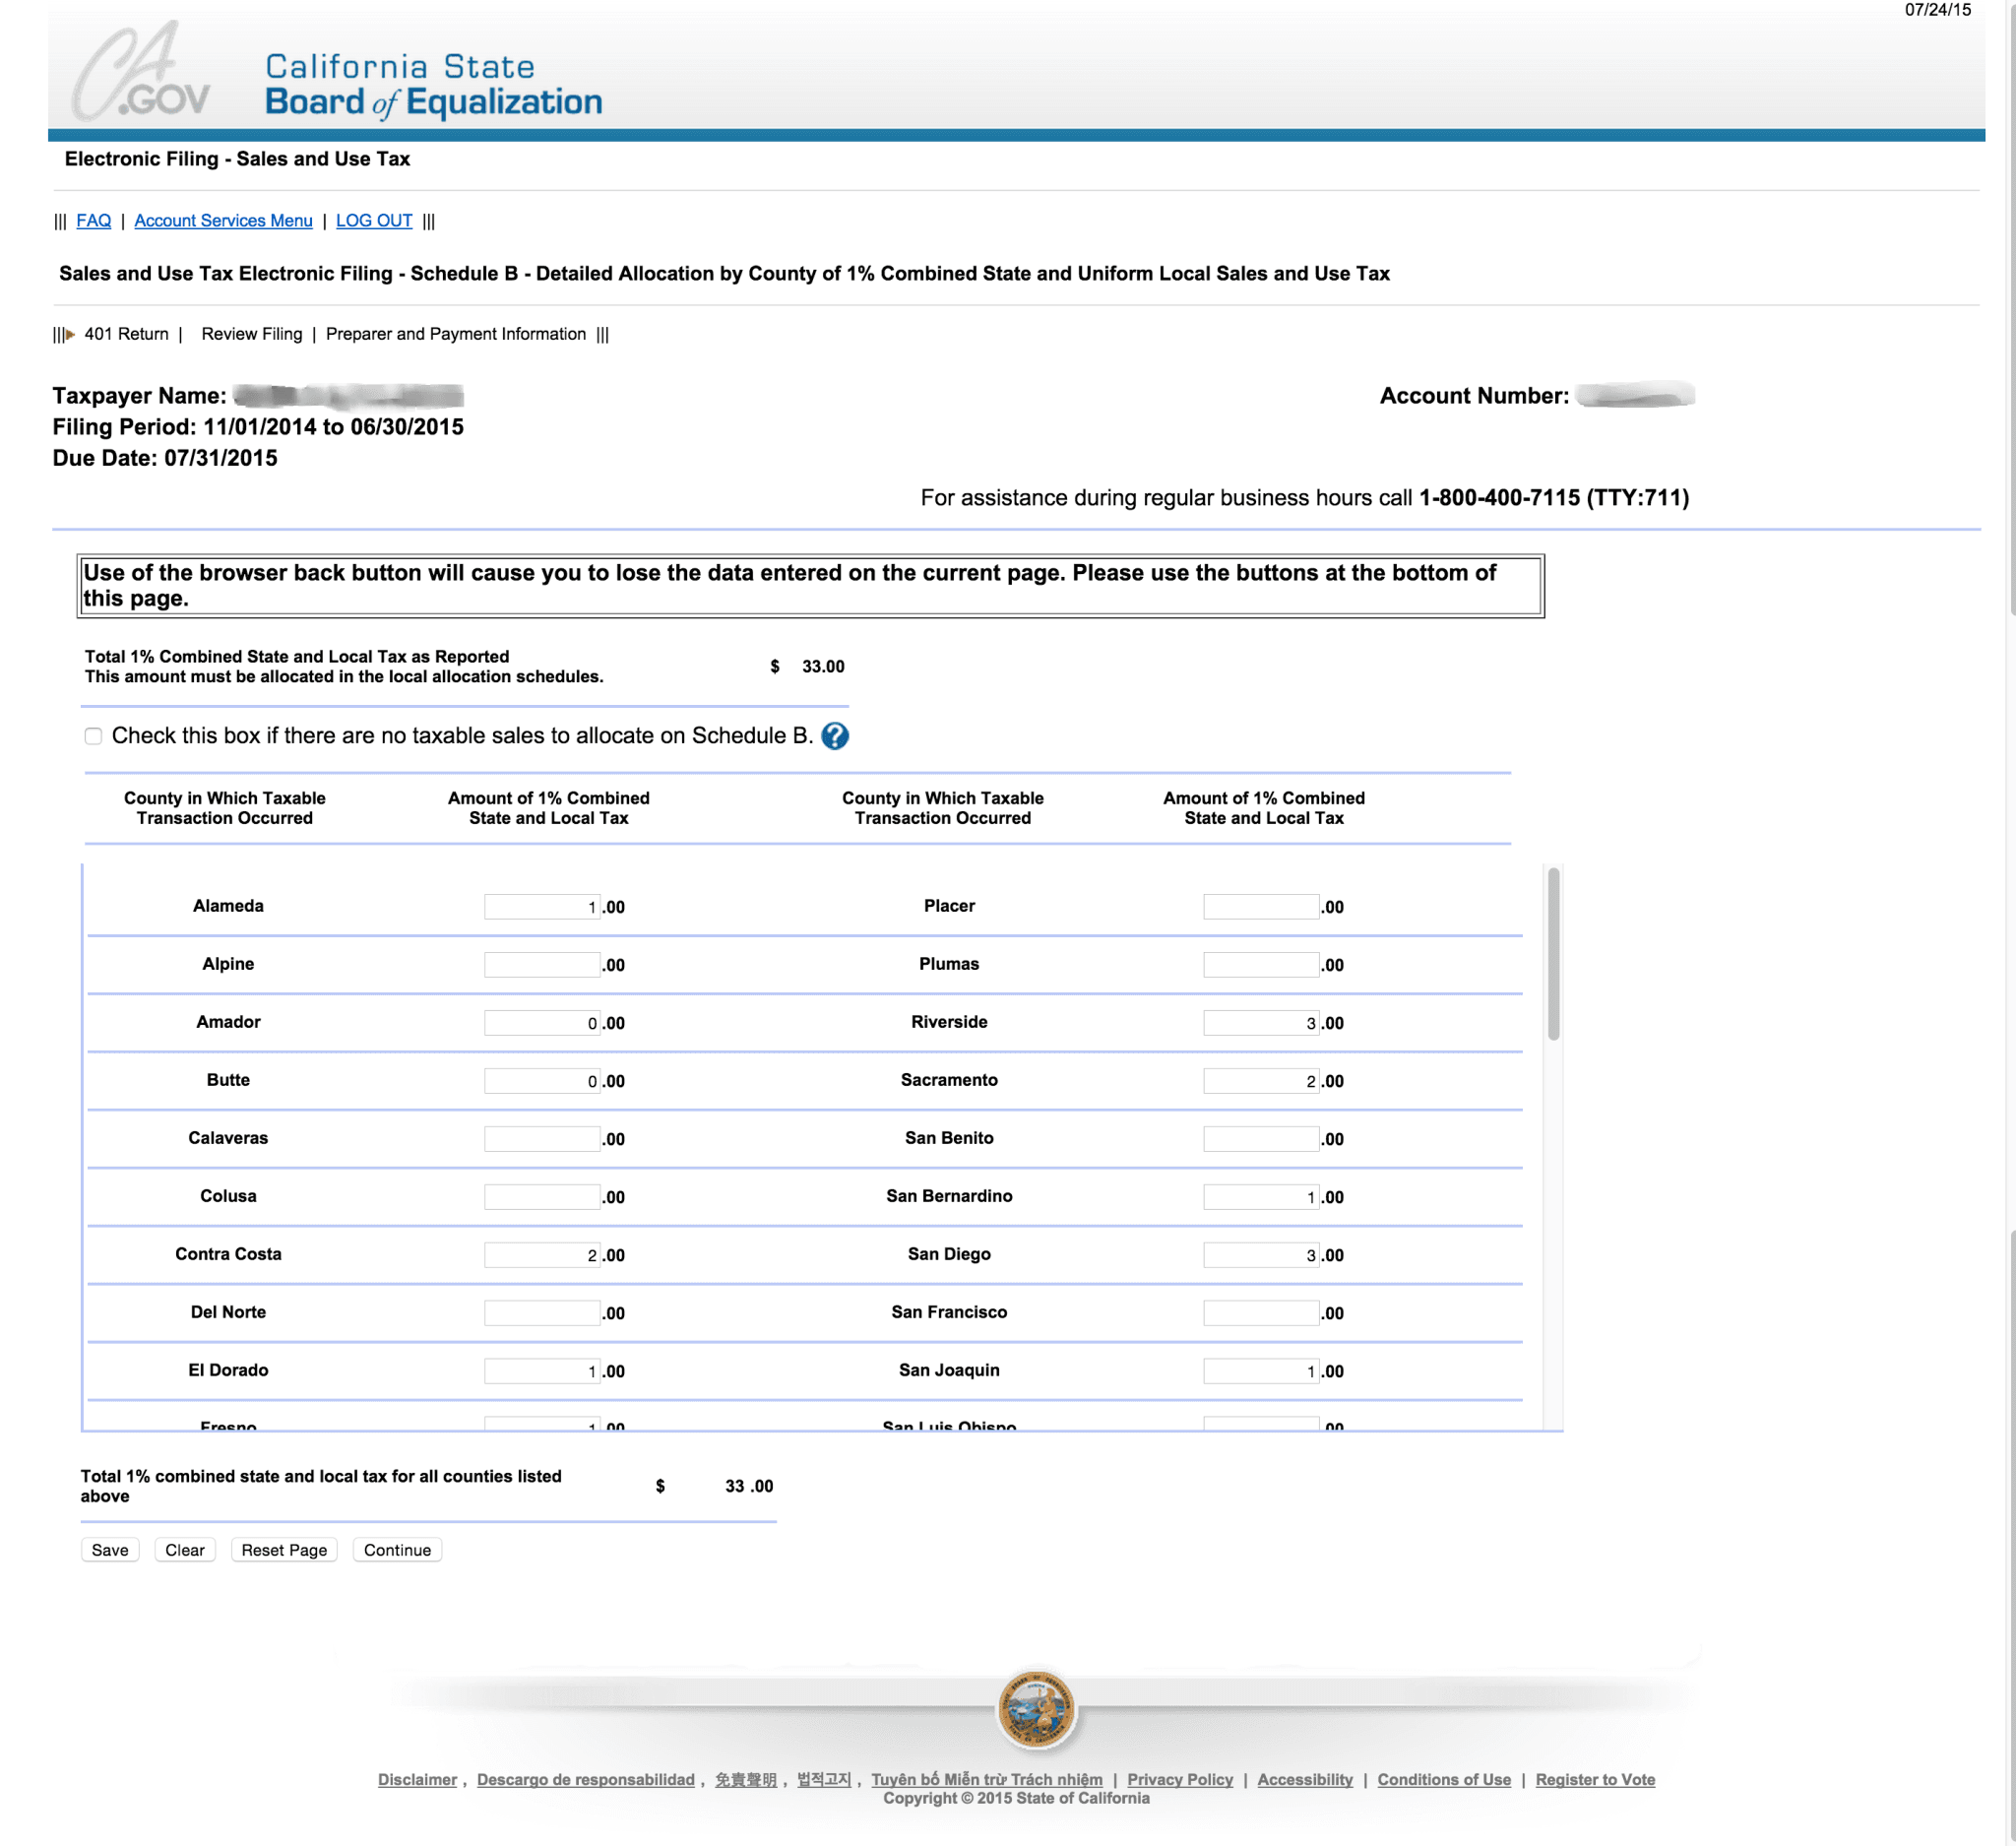This screenshot has height=1846, width=2016.
Task: Open the Privacy Policy footer link
Action: tap(1180, 1780)
